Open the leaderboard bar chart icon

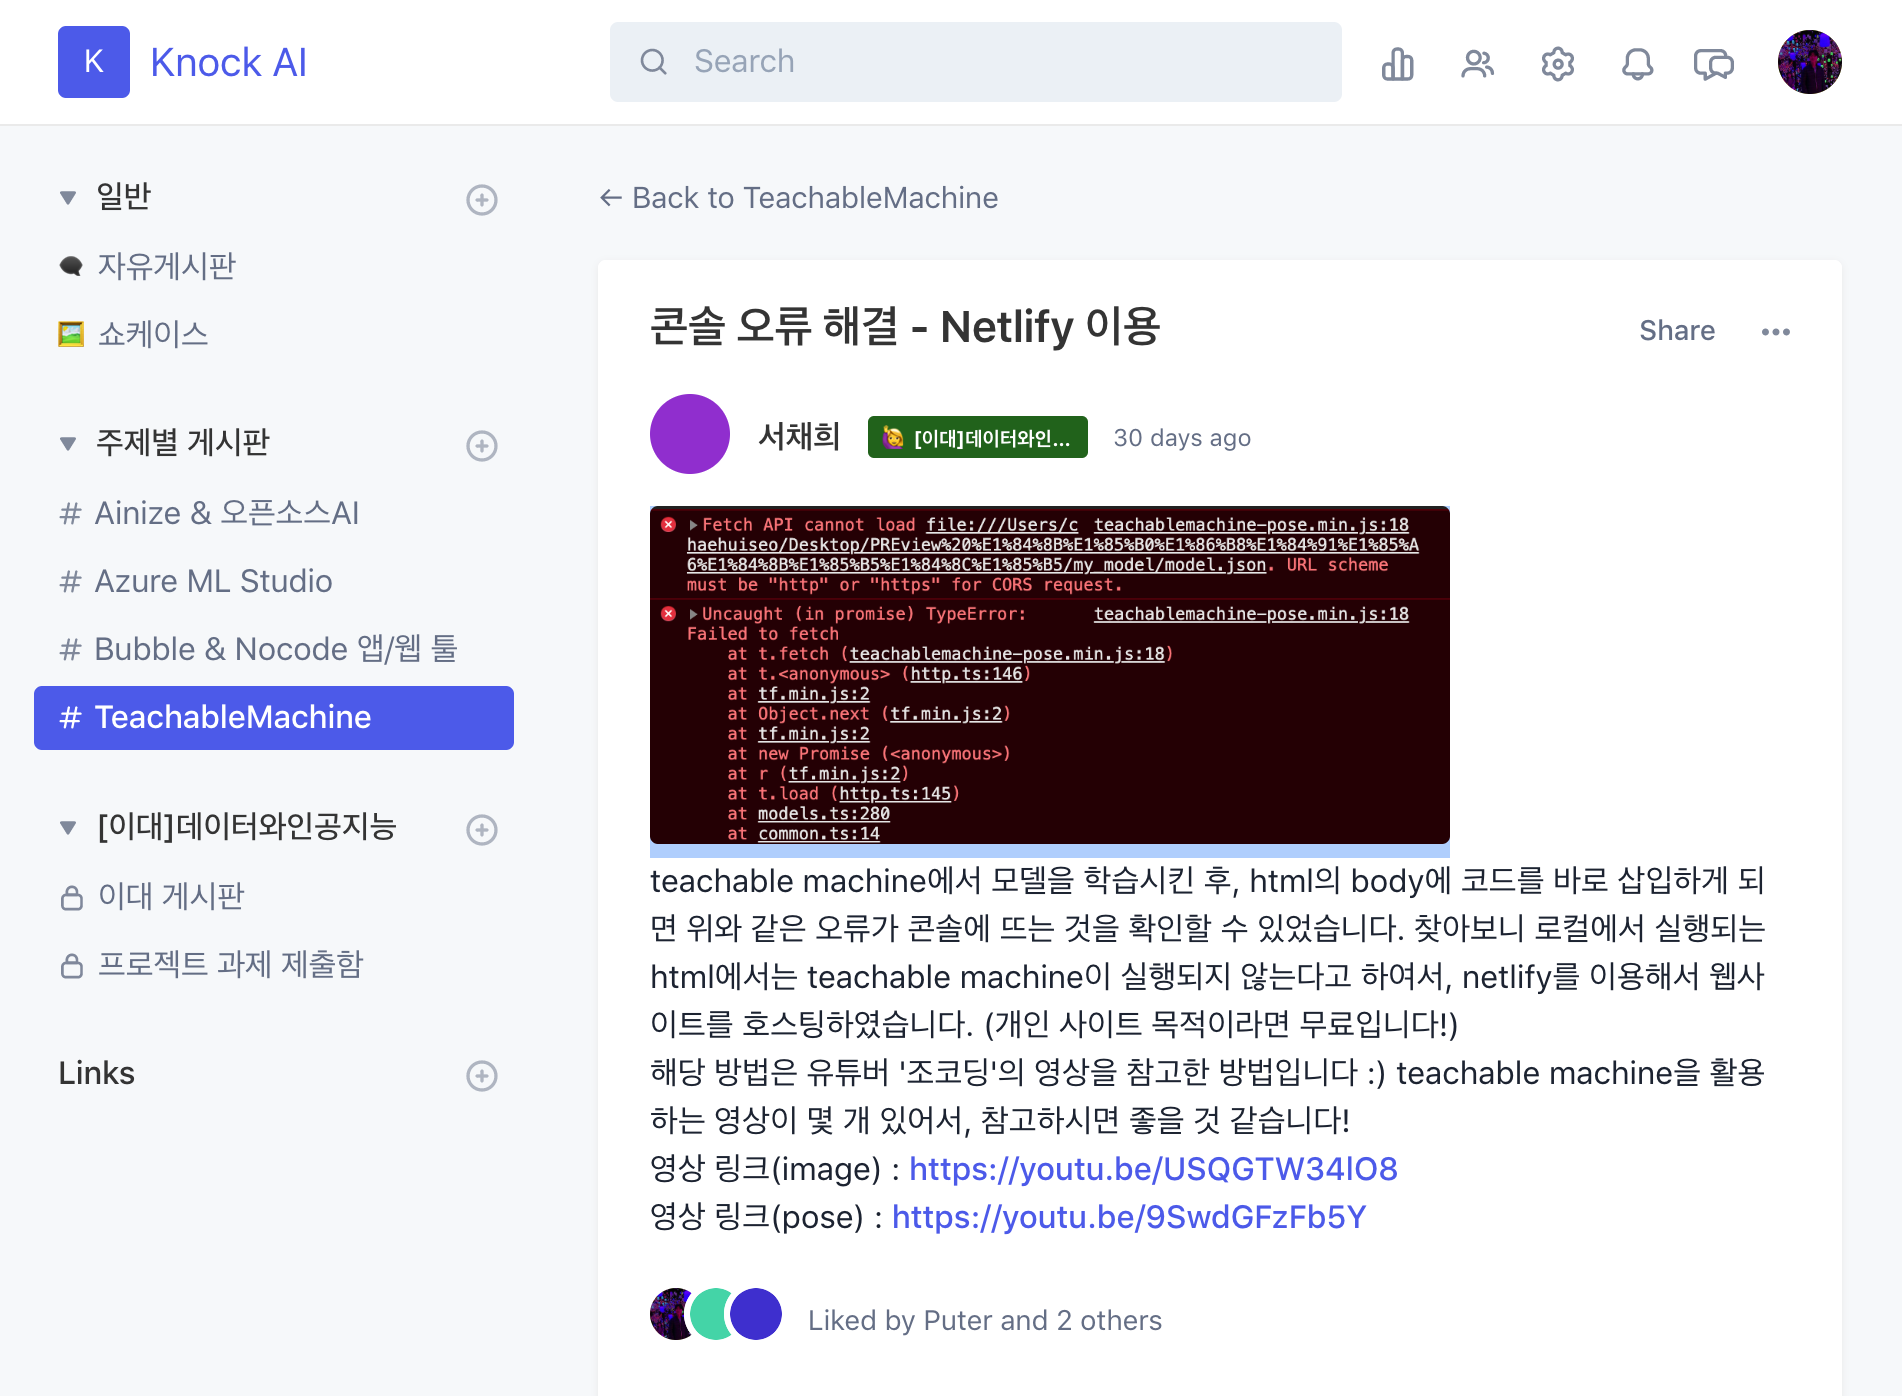click(x=1397, y=63)
